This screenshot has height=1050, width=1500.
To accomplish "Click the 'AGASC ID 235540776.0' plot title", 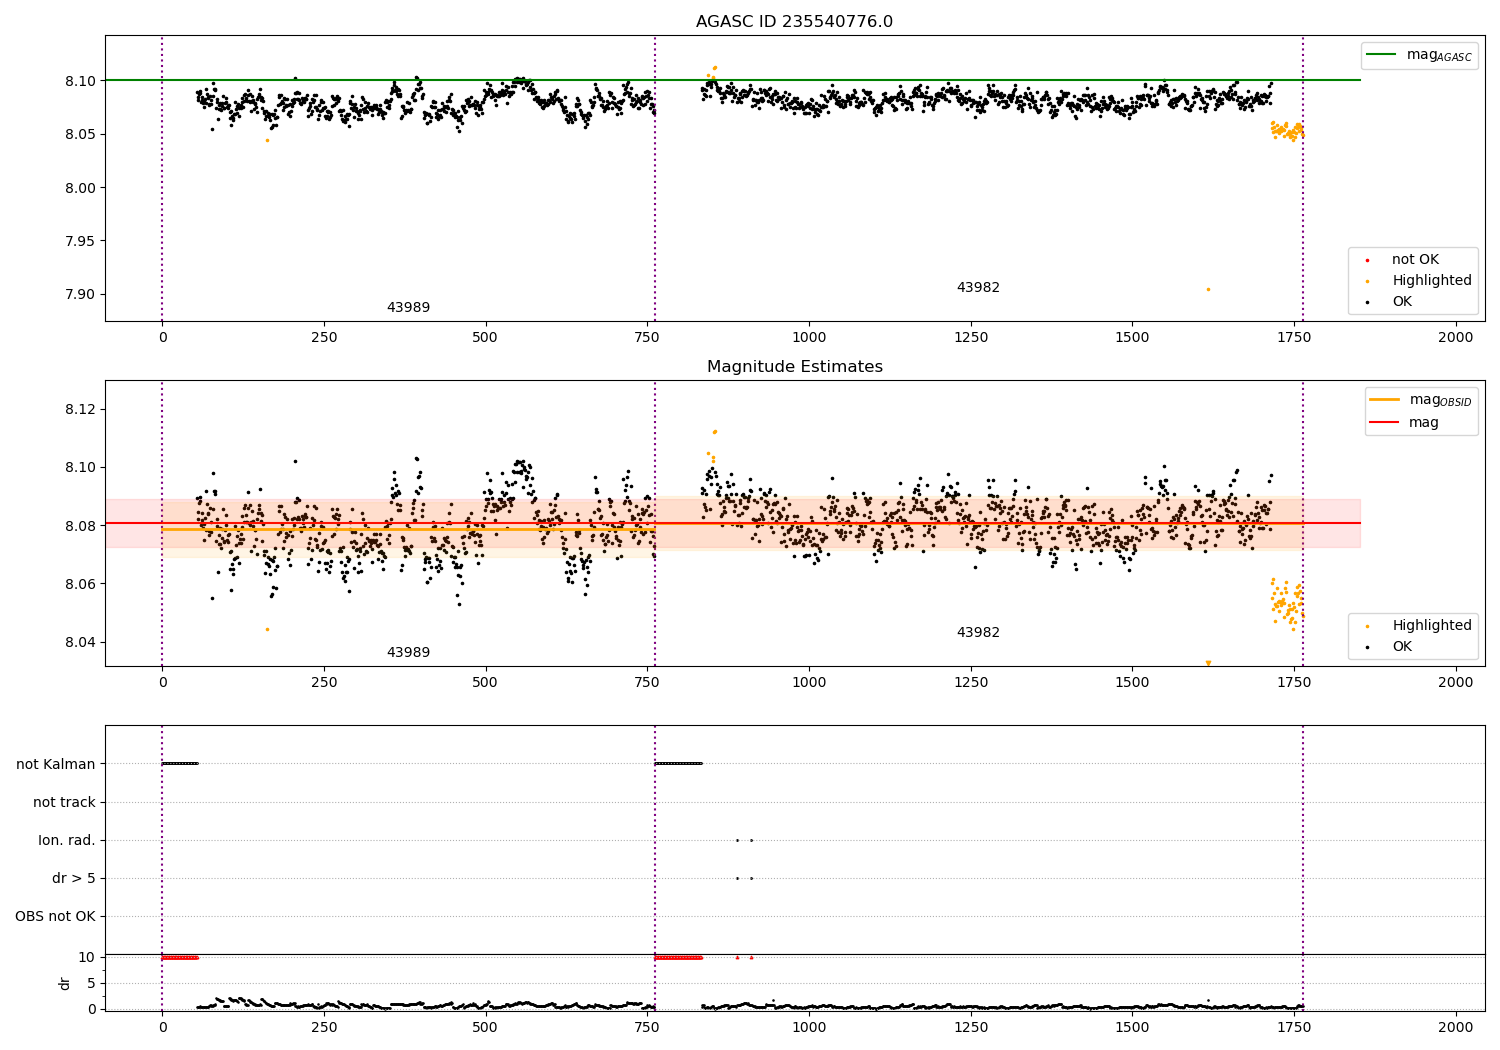I will (x=795, y=22).
